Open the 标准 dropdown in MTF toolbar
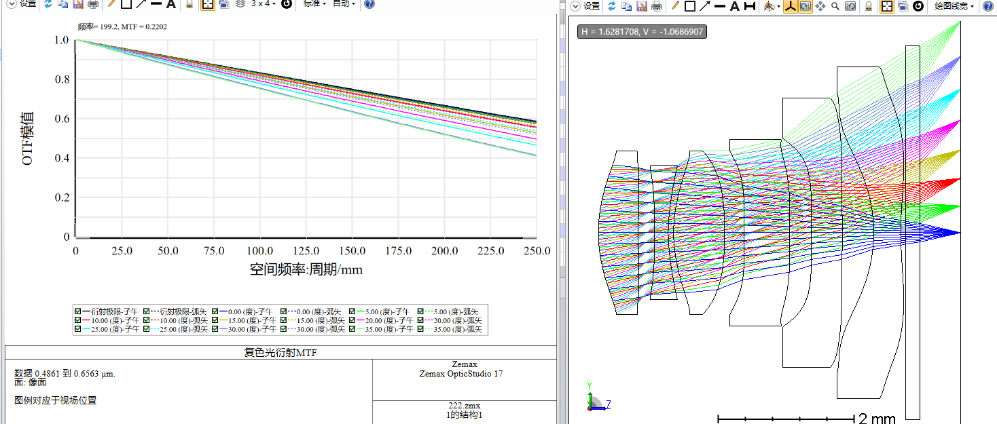 pos(313,5)
